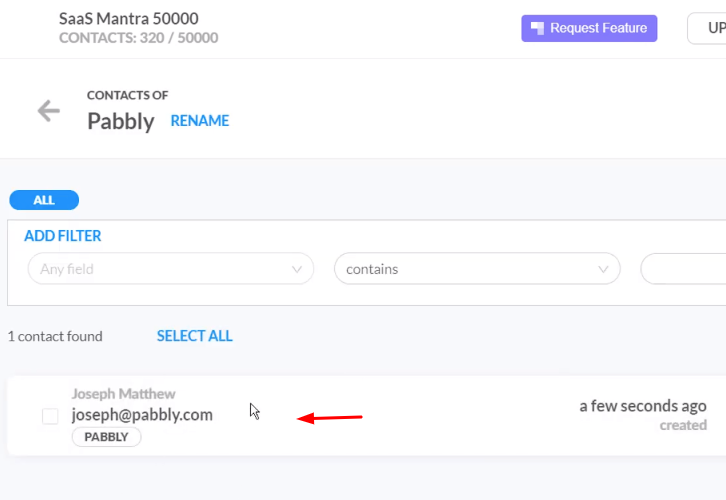Click the RENAME link beside Pabbly
The image size is (726, 500).
200,121
